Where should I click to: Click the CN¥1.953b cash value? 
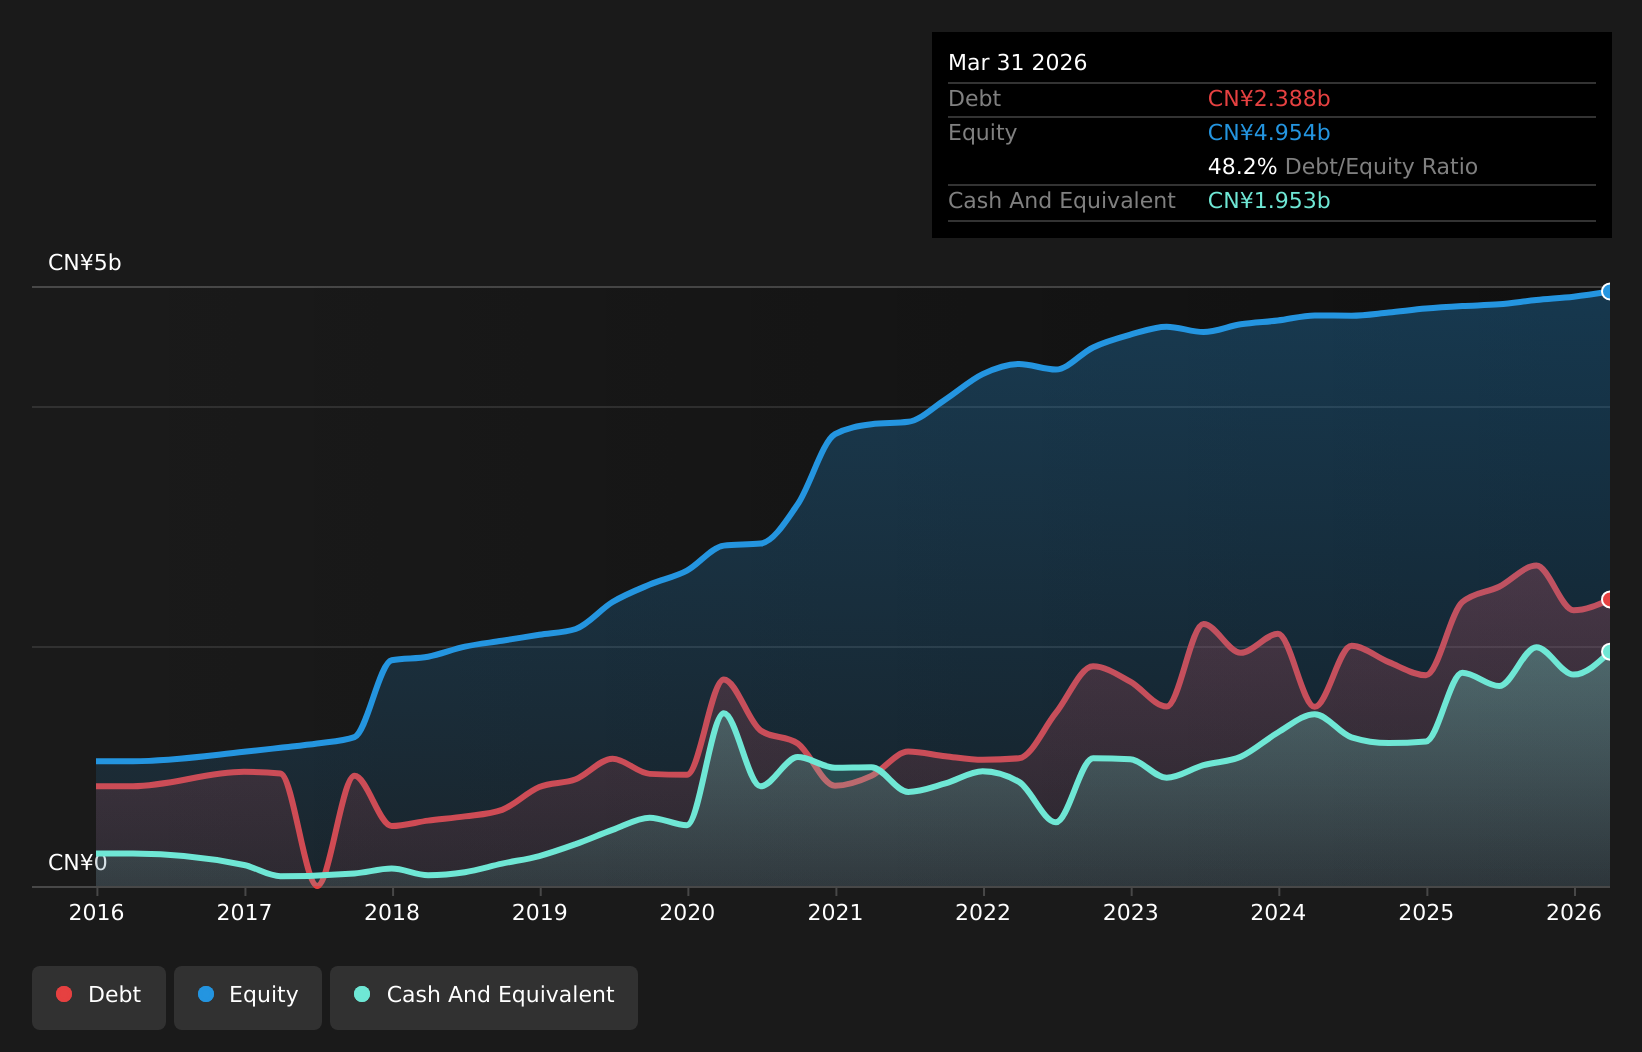(1269, 201)
